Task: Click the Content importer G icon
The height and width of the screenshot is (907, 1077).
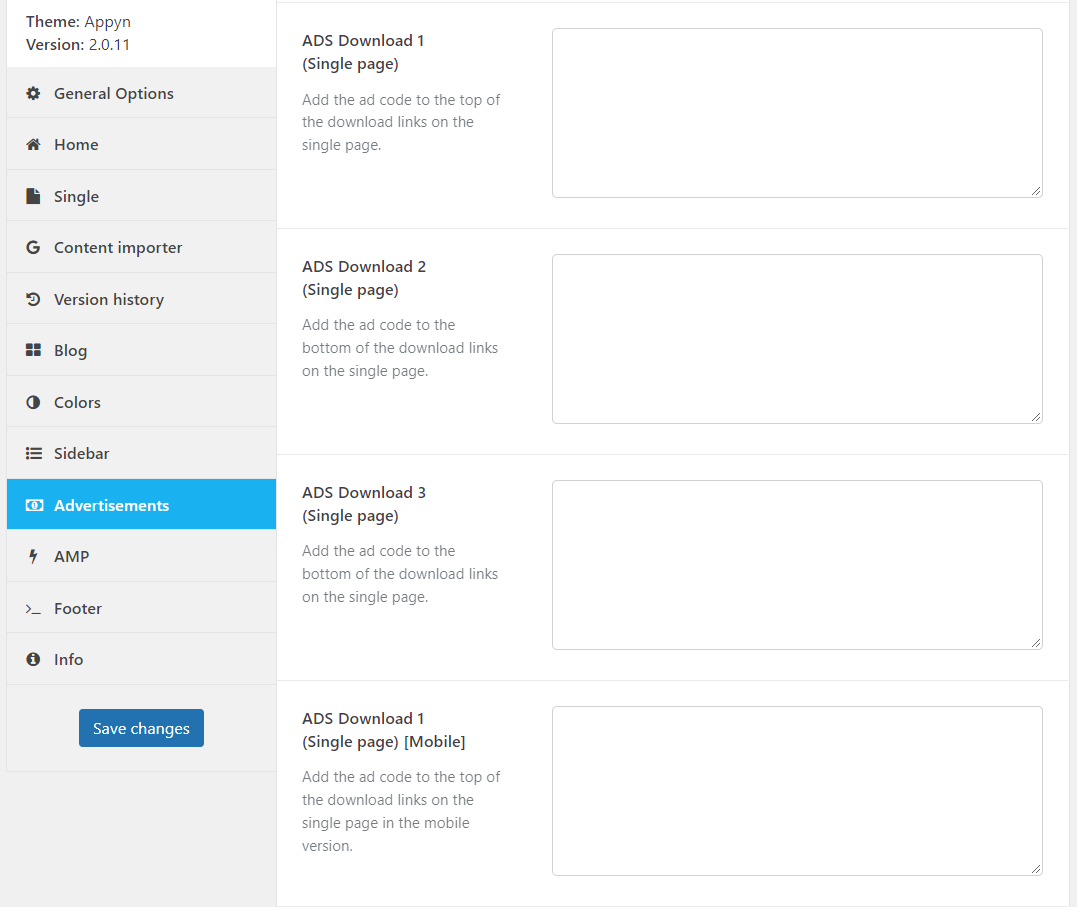Action: coord(33,247)
